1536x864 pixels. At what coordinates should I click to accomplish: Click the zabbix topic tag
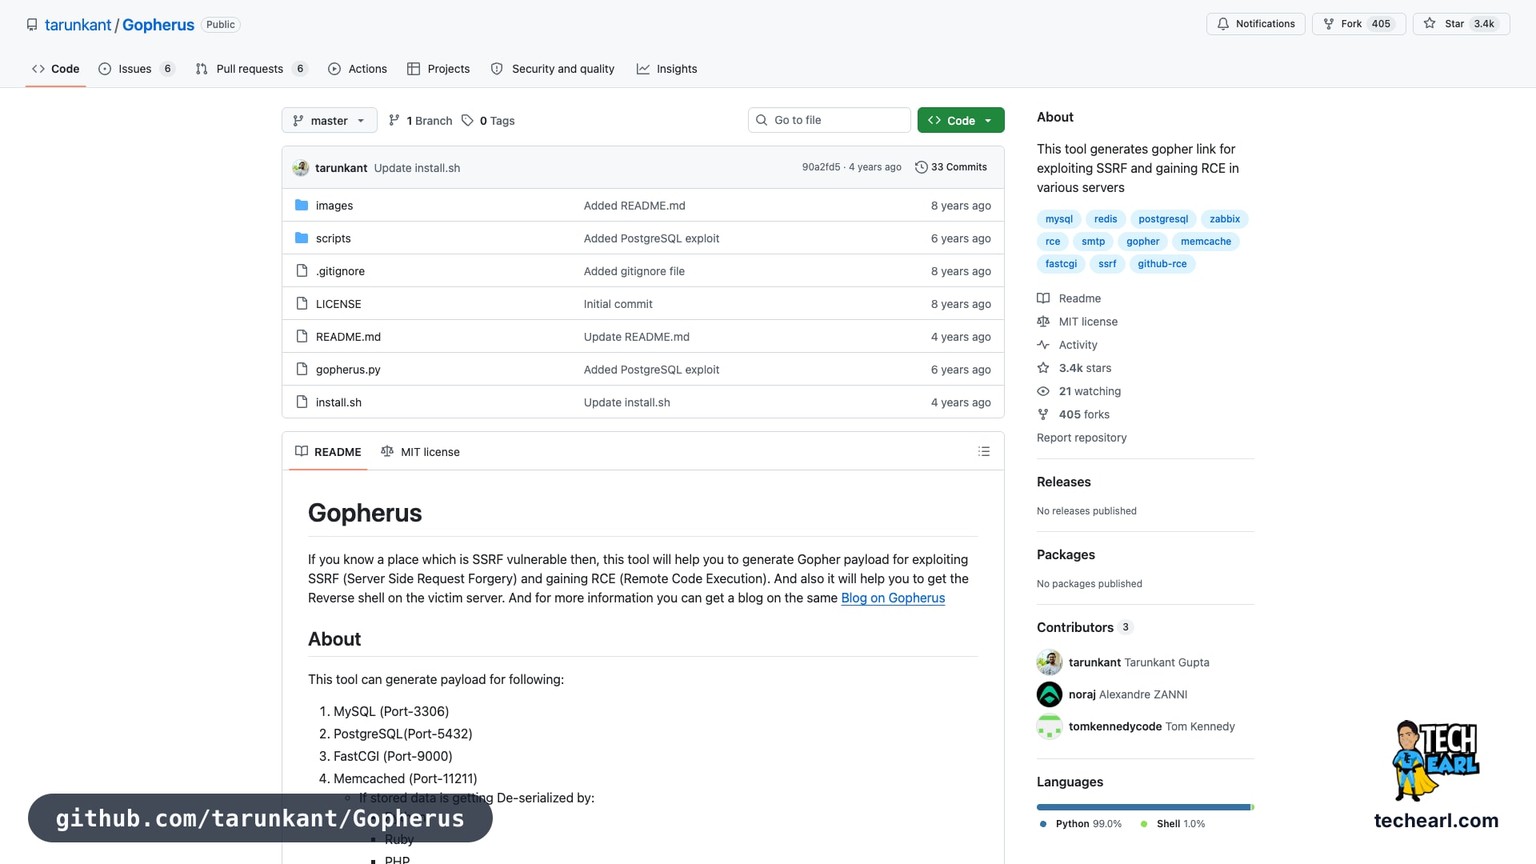(x=1225, y=219)
